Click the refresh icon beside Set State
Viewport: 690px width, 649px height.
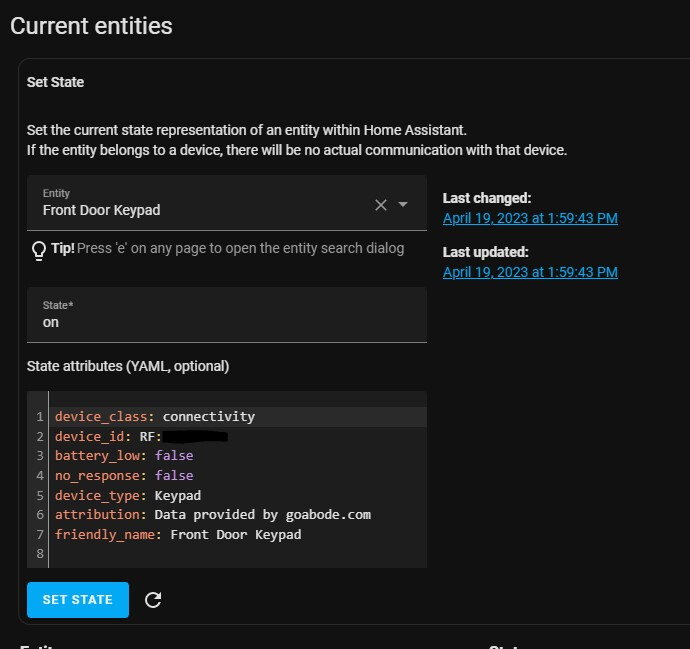pyautogui.click(x=153, y=600)
